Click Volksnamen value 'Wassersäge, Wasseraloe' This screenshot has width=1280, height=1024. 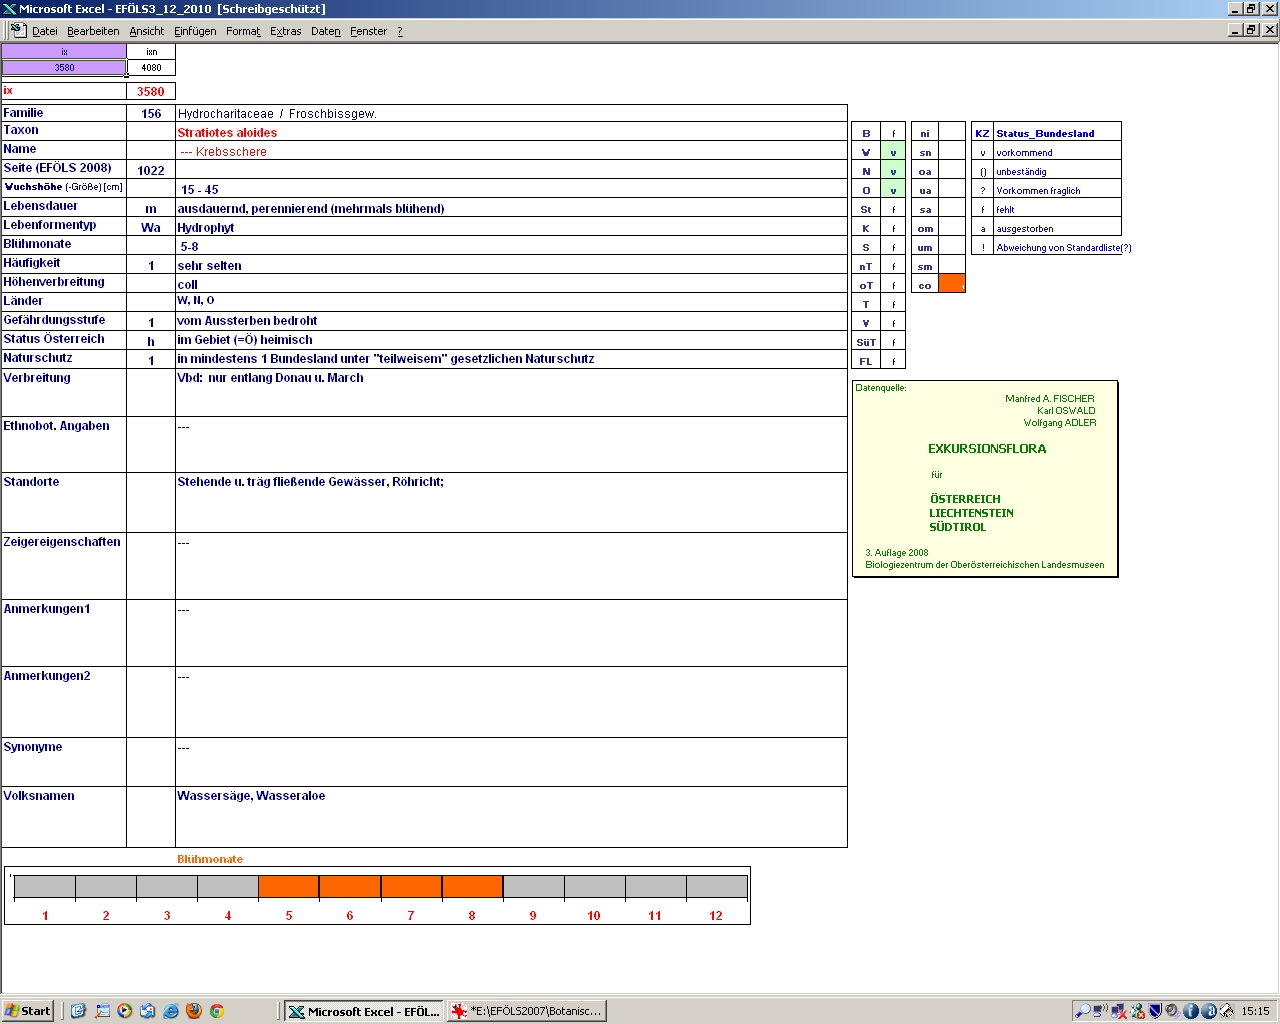251,795
